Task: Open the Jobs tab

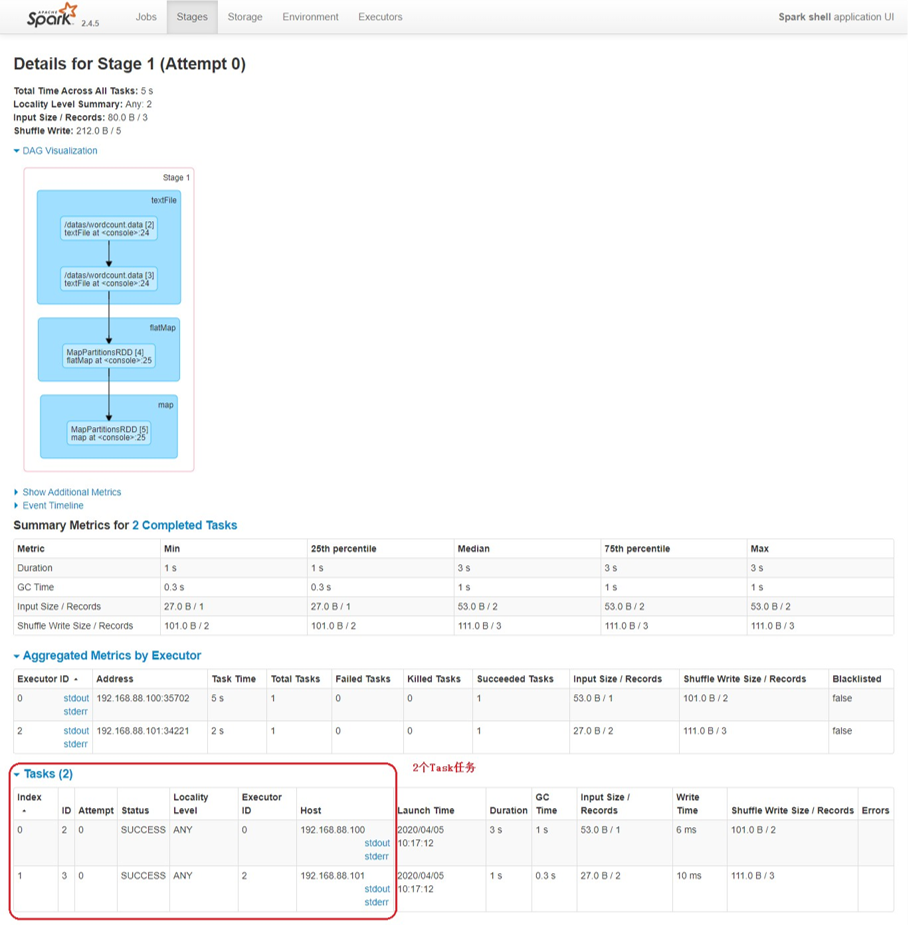Action: (146, 17)
